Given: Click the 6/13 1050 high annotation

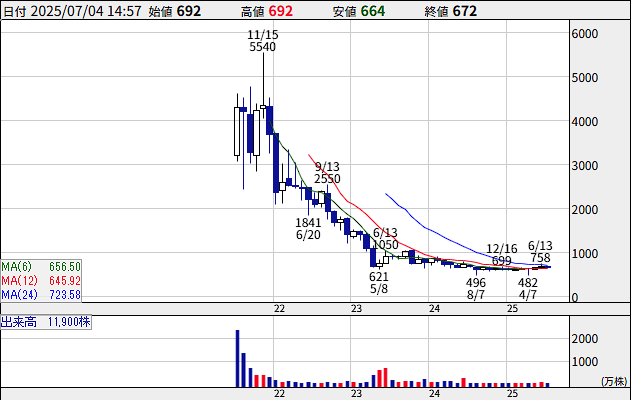Looking at the screenshot, I should (386, 238).
